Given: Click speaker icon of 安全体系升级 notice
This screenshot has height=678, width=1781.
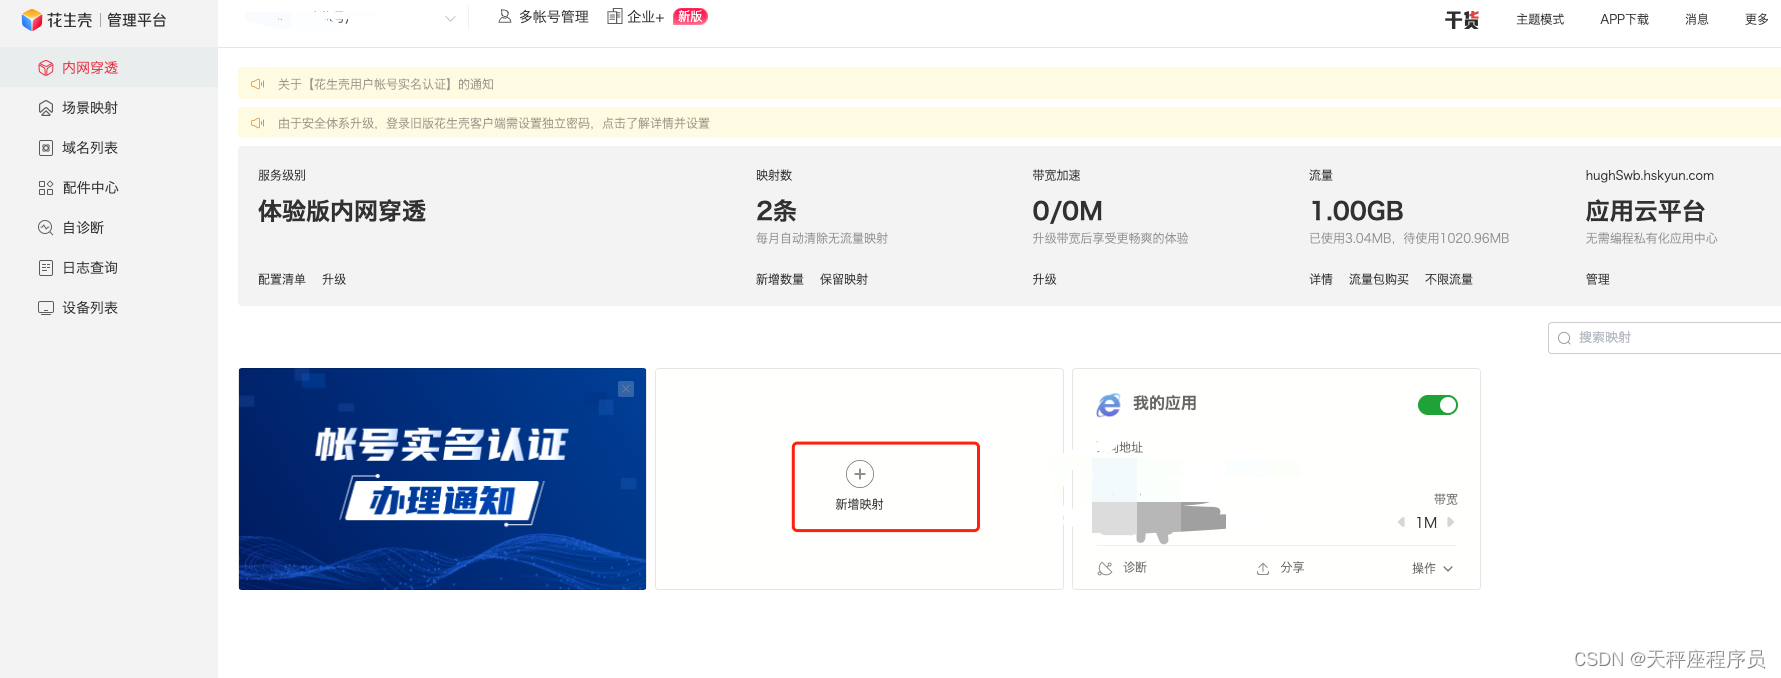Looking at the screenshot, I should (x=257, y=123).
